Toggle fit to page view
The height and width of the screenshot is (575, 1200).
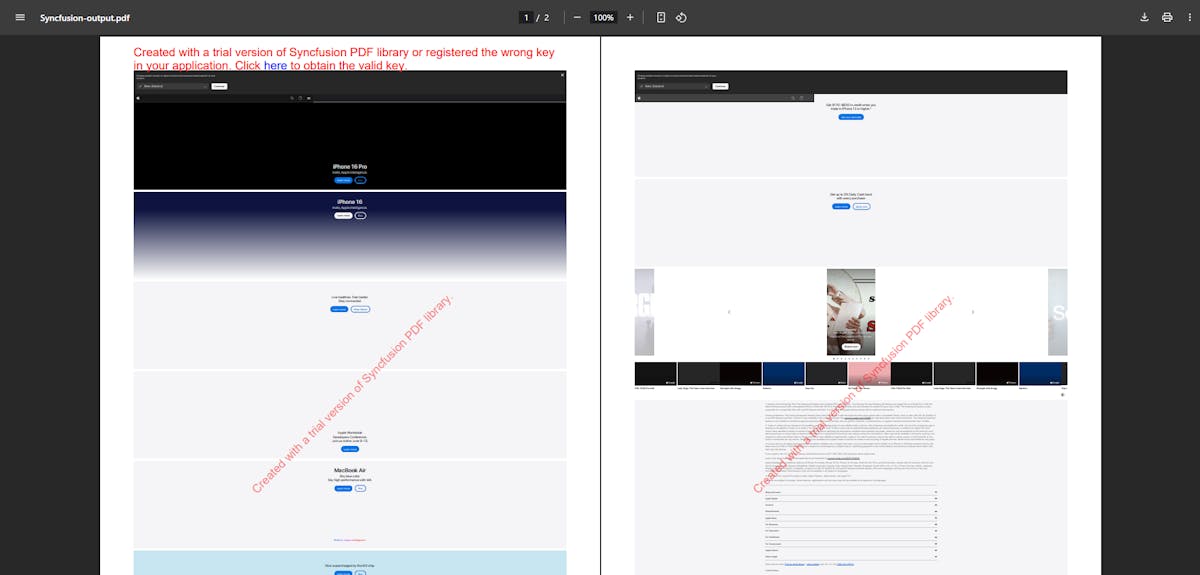coord(661,17)
